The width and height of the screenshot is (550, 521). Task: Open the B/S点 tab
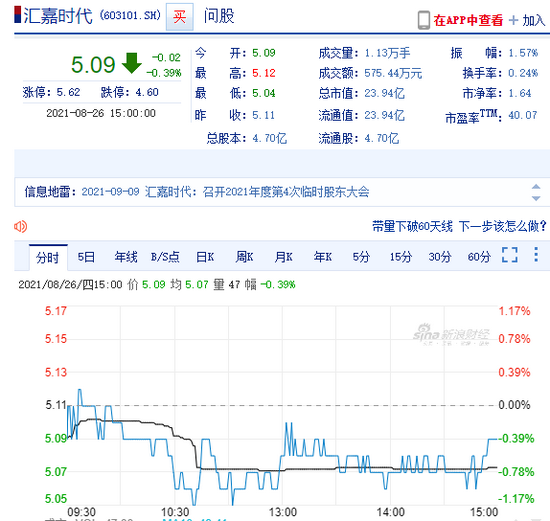pos(165,257)
